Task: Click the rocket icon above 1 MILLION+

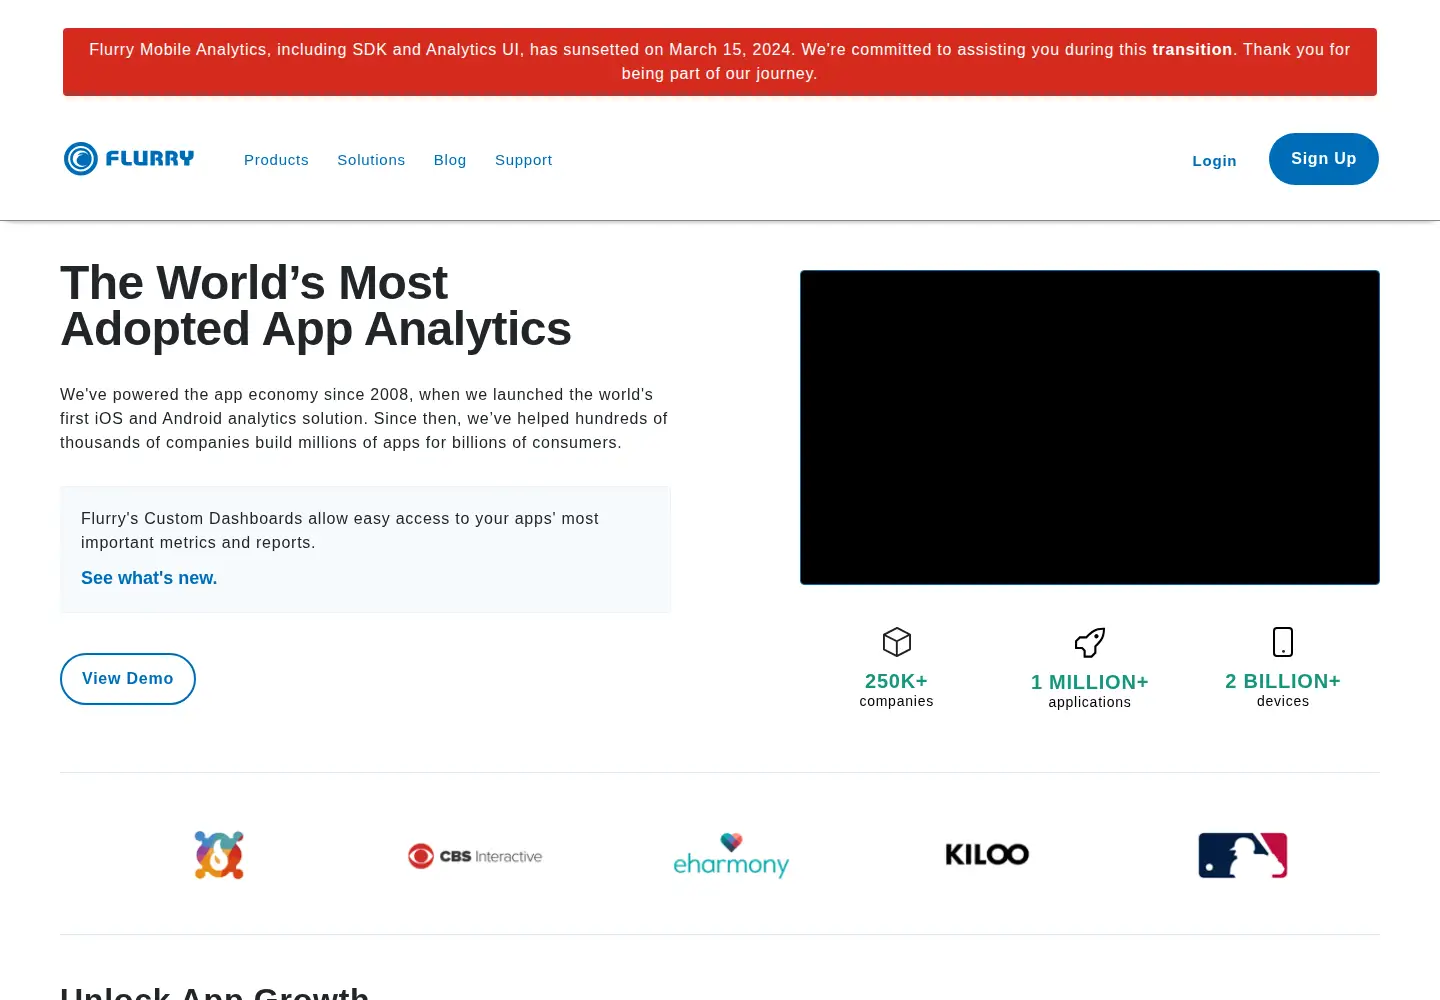Action: click(x=1090, y=642)
